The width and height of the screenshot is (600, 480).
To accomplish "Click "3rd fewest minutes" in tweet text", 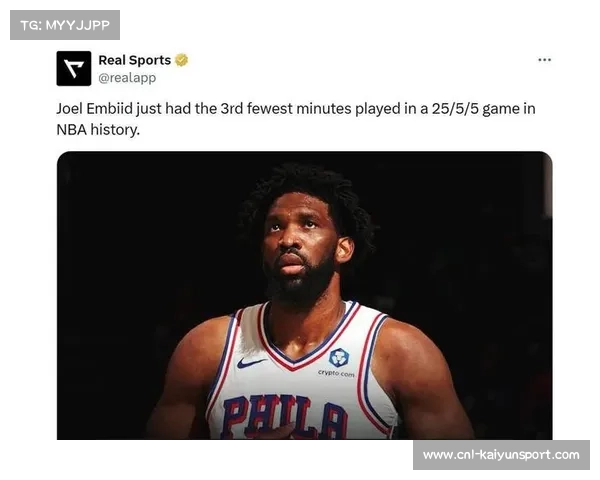I will (286, 109).
